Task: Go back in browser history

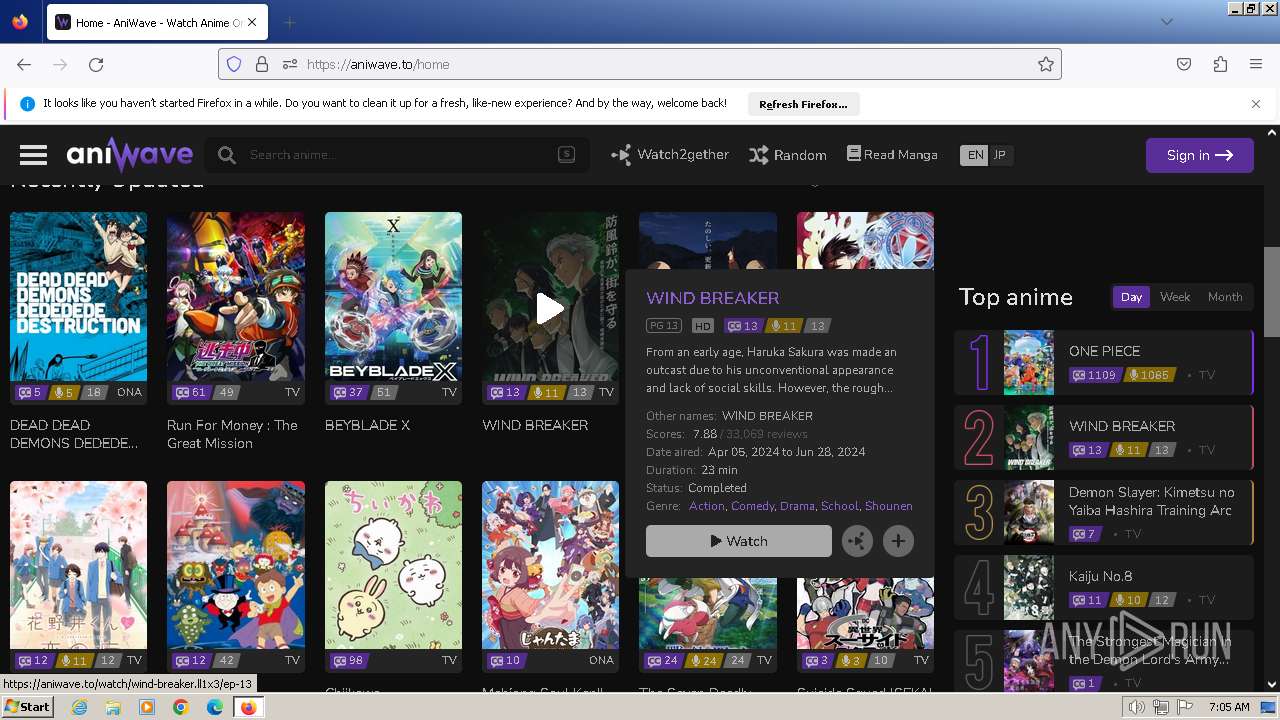Action: pos(24,64)
